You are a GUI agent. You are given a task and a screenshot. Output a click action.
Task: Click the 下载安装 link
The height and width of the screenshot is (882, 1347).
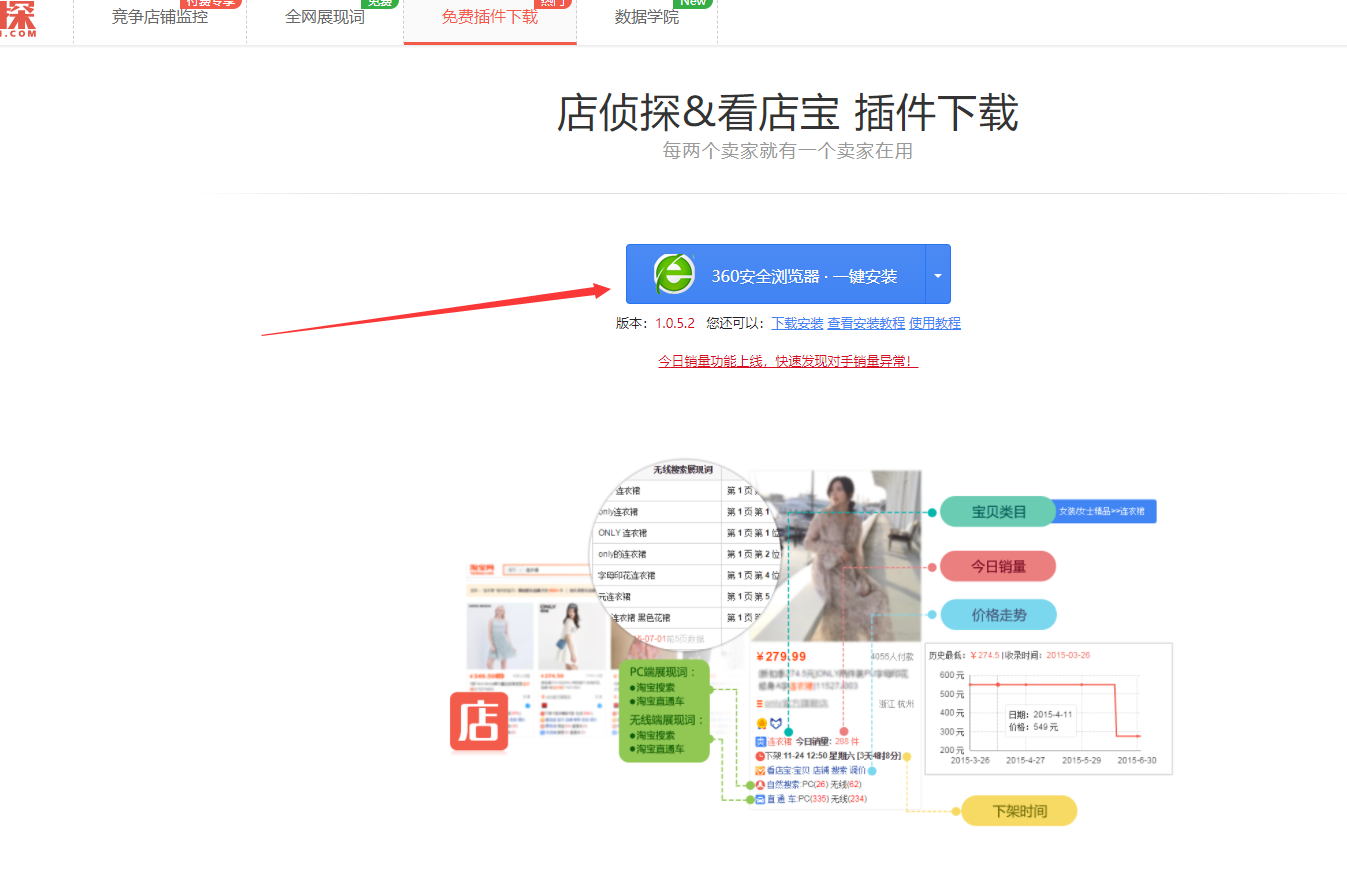click(797, 323)
